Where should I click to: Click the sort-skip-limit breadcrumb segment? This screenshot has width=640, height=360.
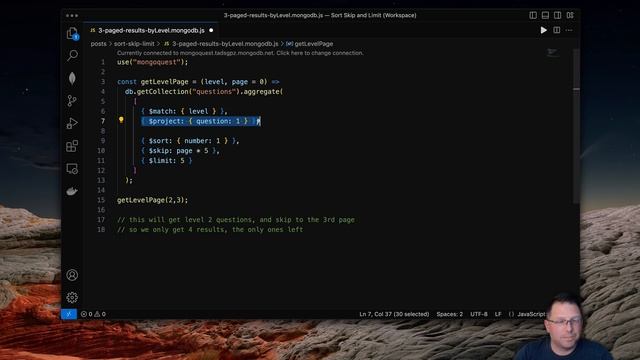pos(134,44)
